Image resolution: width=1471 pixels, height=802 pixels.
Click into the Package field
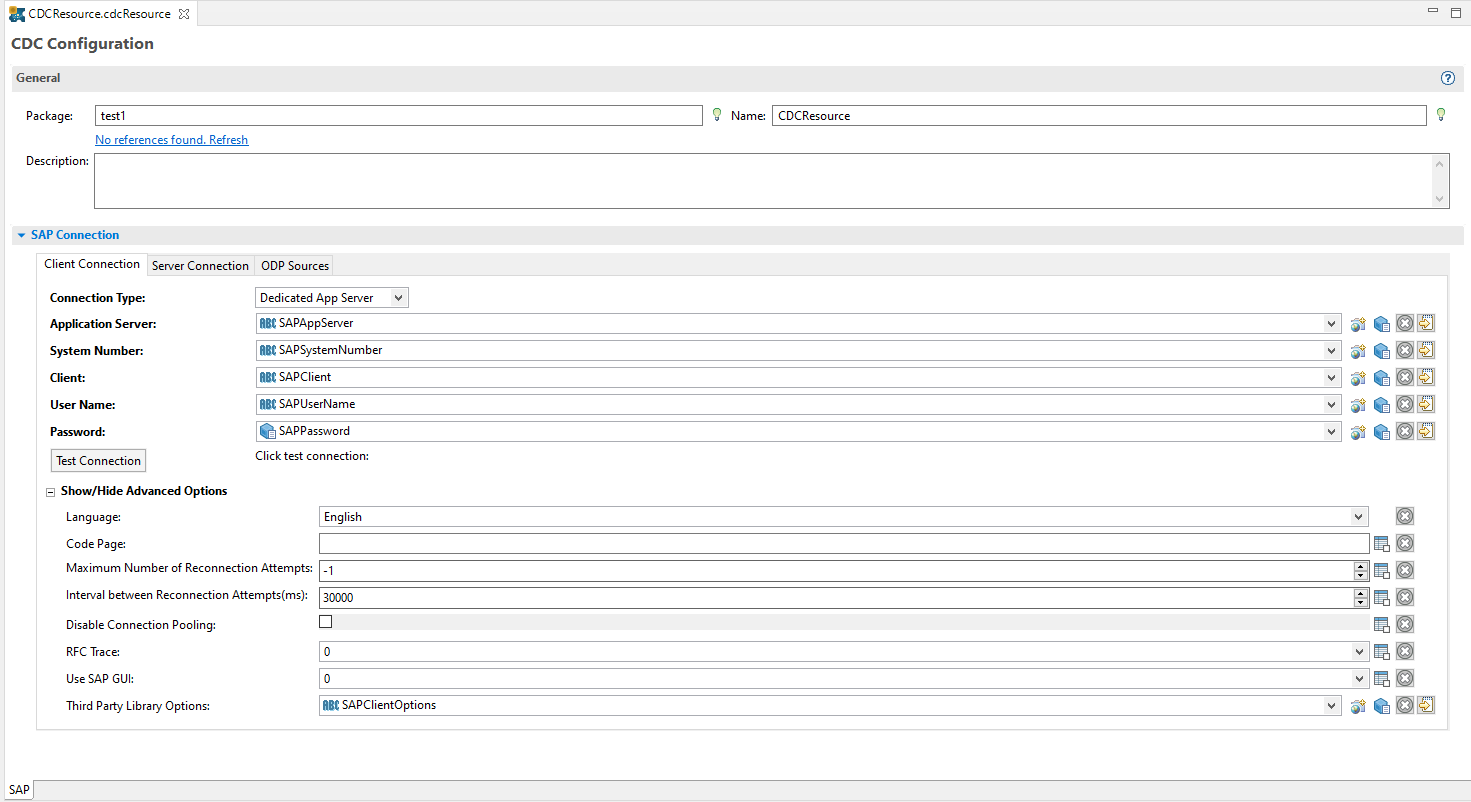pos(398,116)
